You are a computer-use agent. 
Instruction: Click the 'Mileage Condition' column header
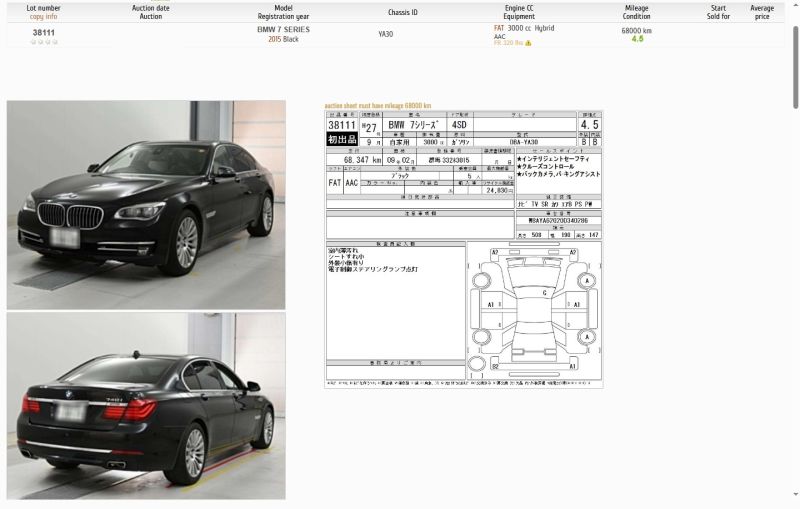(636, 12)
